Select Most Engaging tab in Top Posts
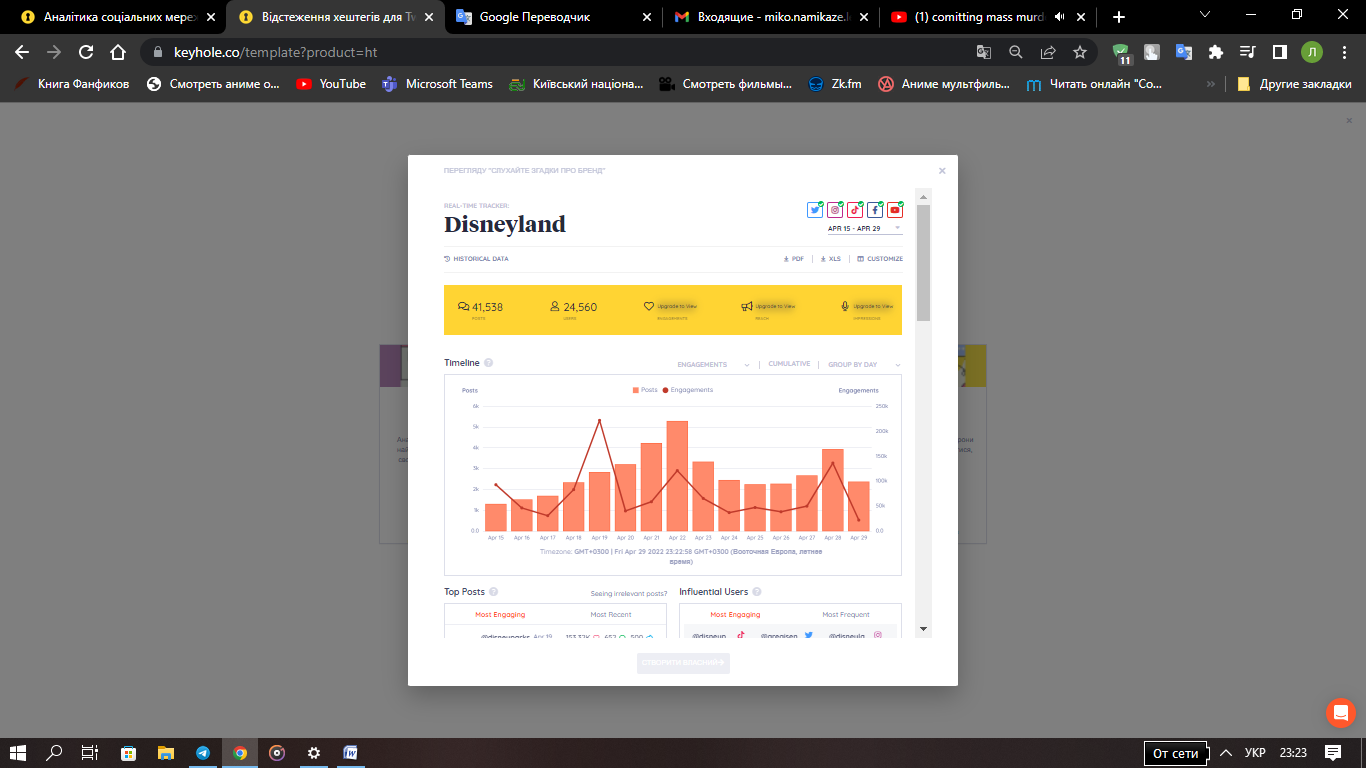The image size is (1366, 768). point(500,615)
